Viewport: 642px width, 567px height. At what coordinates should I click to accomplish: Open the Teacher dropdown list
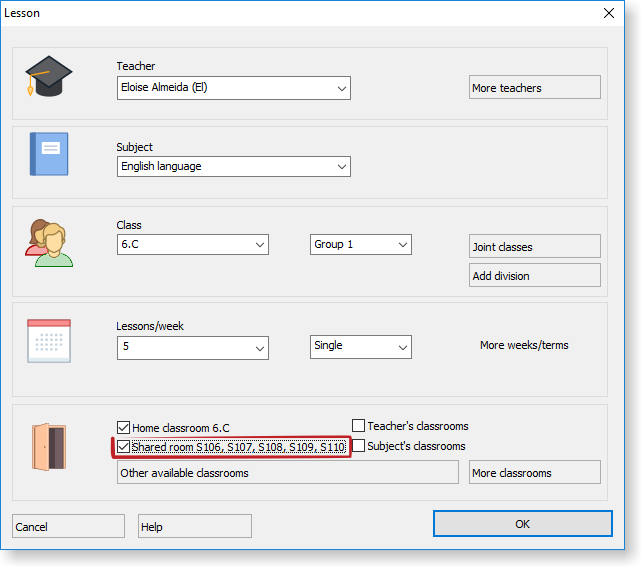(x=340, y=88)
